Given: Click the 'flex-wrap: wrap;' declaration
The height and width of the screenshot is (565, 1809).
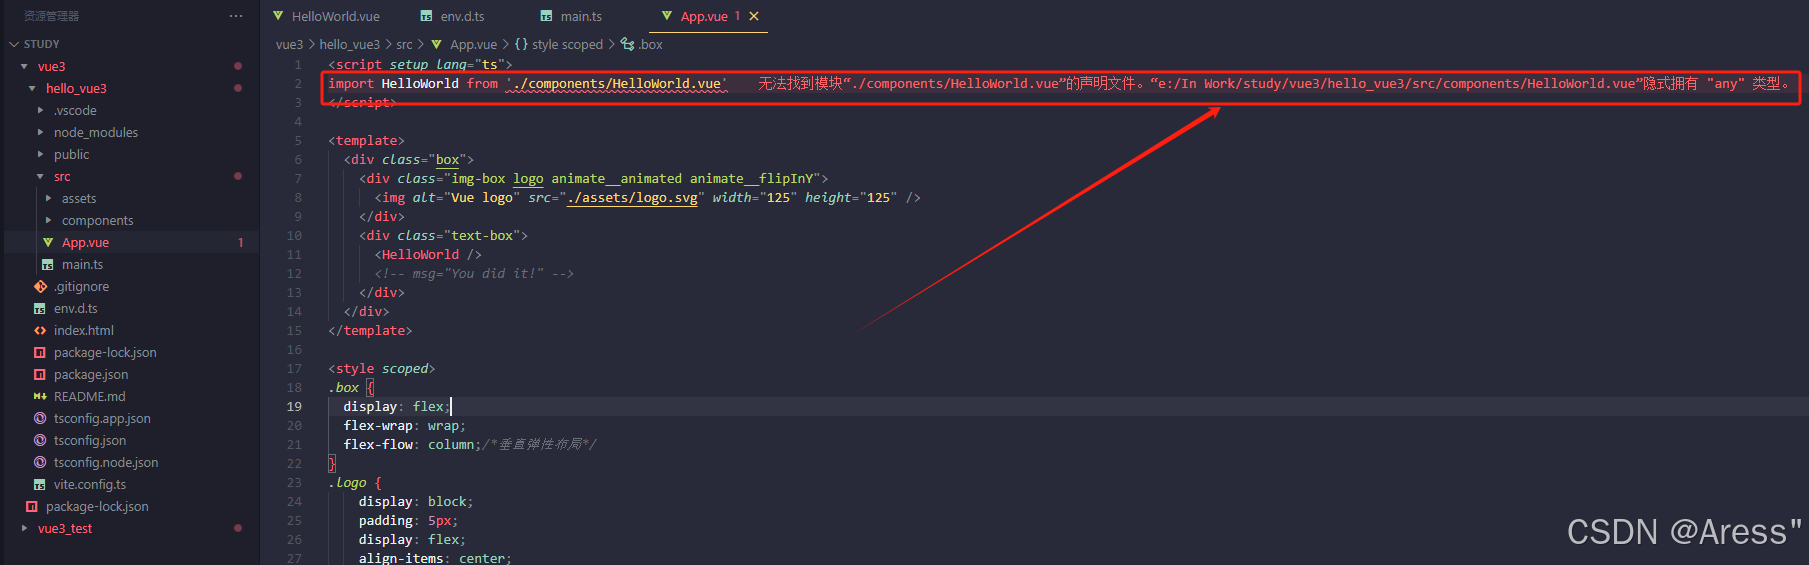Looking at the screenshot, I should point(404,426).
